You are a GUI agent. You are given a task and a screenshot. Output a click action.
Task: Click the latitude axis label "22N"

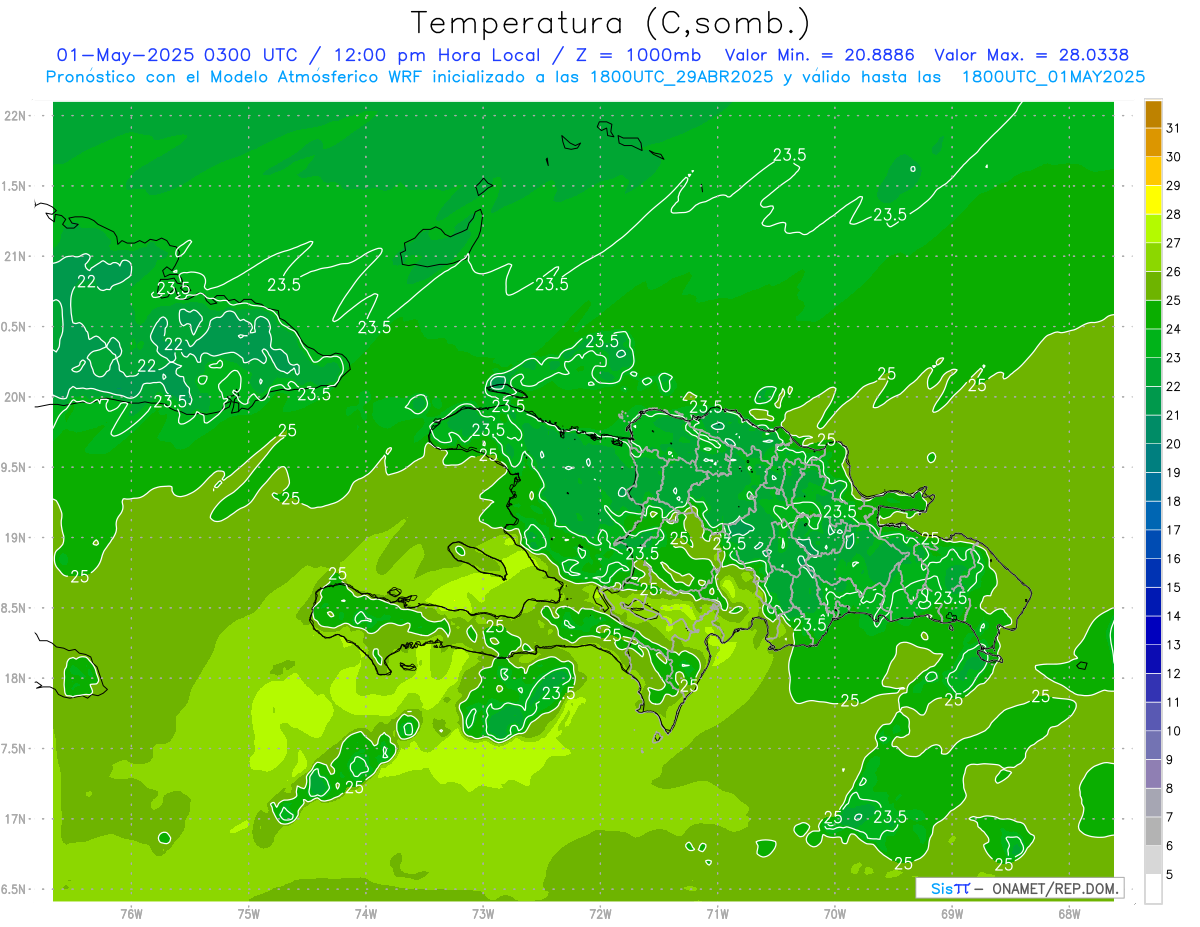tap(17, 115)
